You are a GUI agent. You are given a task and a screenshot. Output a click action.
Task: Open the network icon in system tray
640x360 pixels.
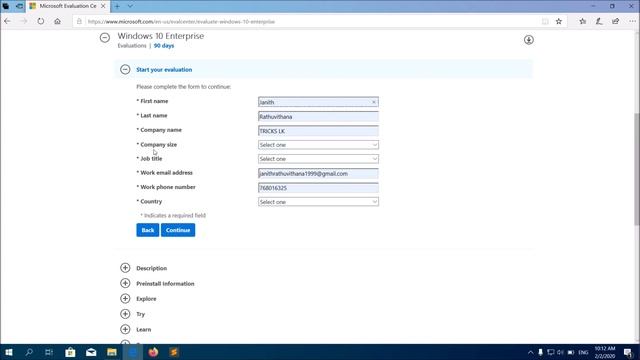(551, 352)
